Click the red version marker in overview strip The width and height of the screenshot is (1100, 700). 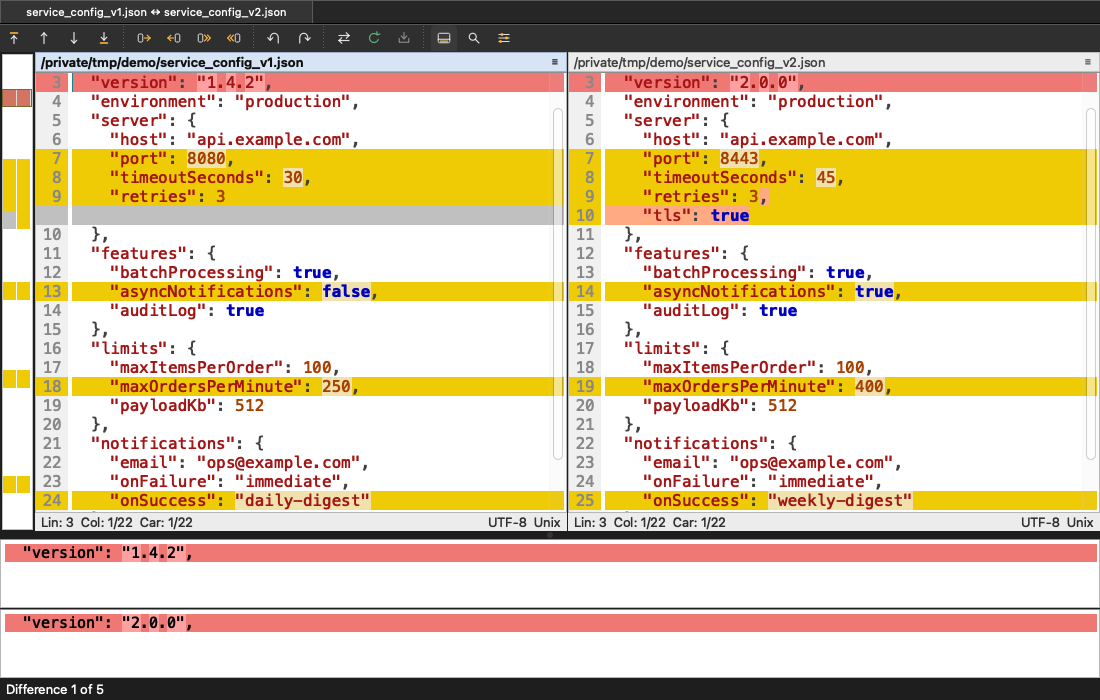tap(17, 97)
